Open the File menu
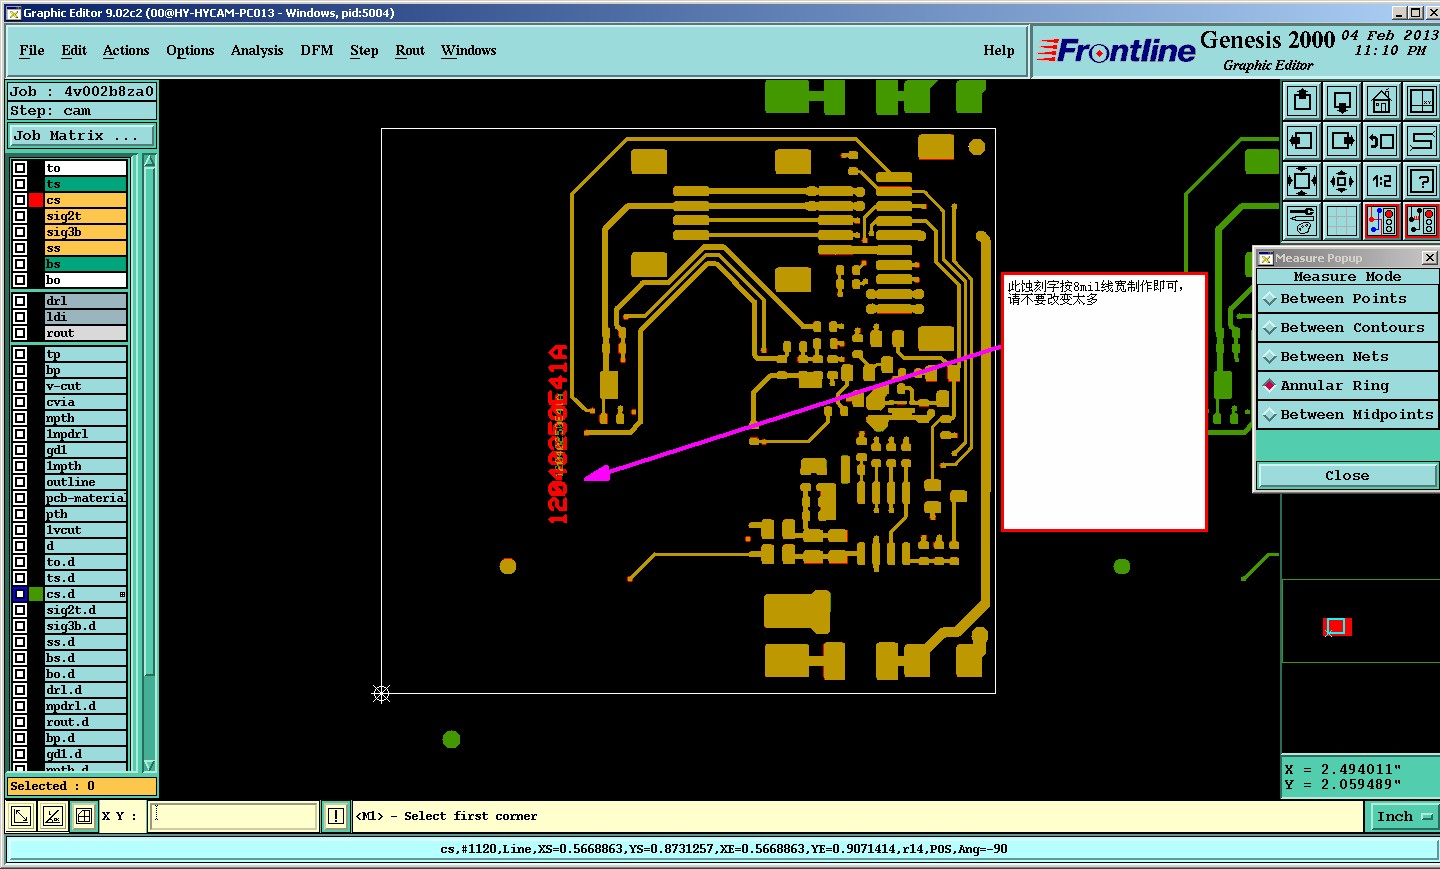1440x869 pixels. coord(32,51)
